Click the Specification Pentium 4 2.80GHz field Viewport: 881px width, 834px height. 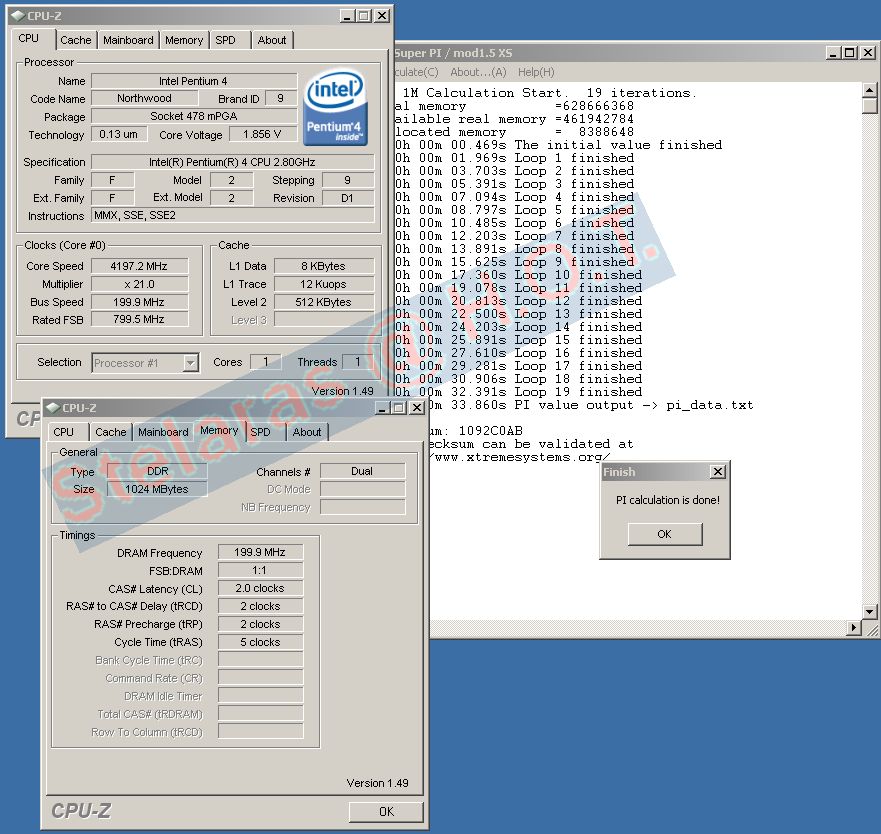(x=232, y=162)
